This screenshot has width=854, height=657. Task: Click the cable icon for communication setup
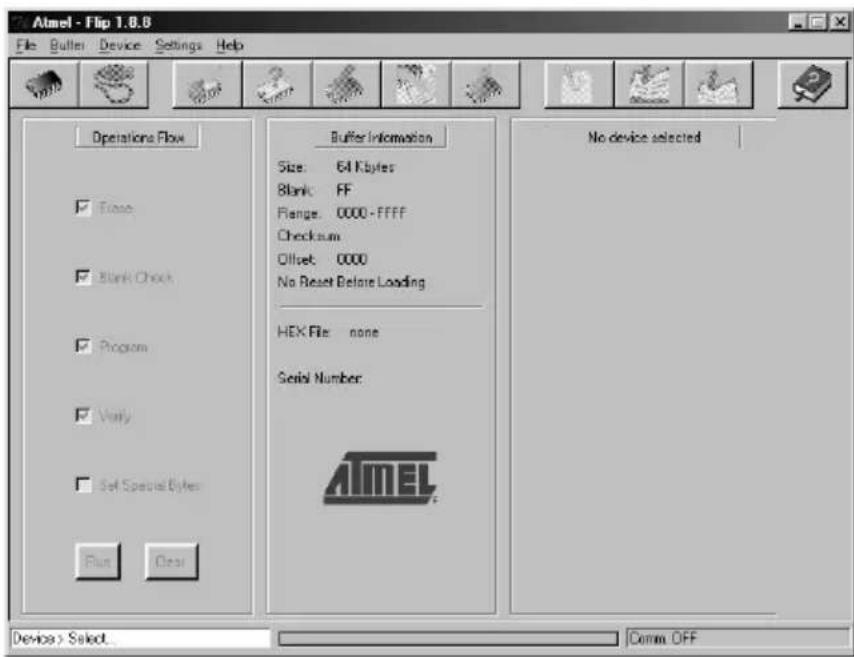pyautogui.click(x=113, y=84)
